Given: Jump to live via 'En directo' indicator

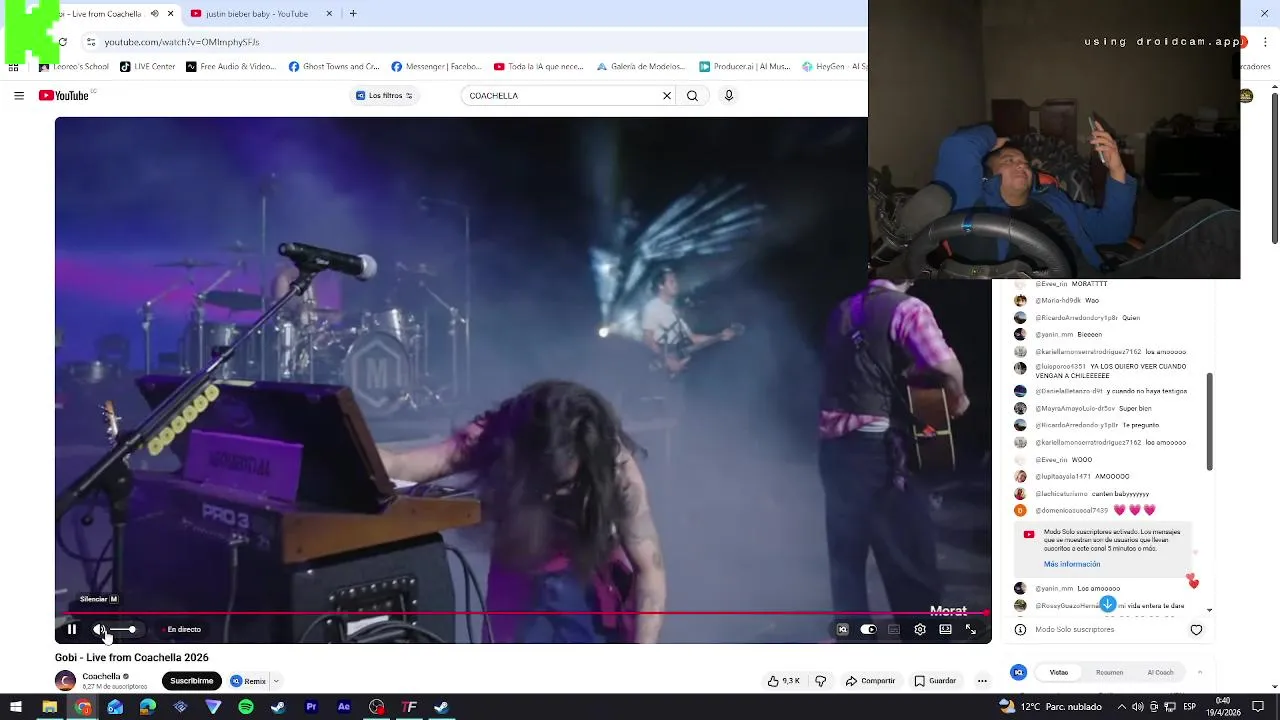Looking at the screenshot, I should [183, 629].
